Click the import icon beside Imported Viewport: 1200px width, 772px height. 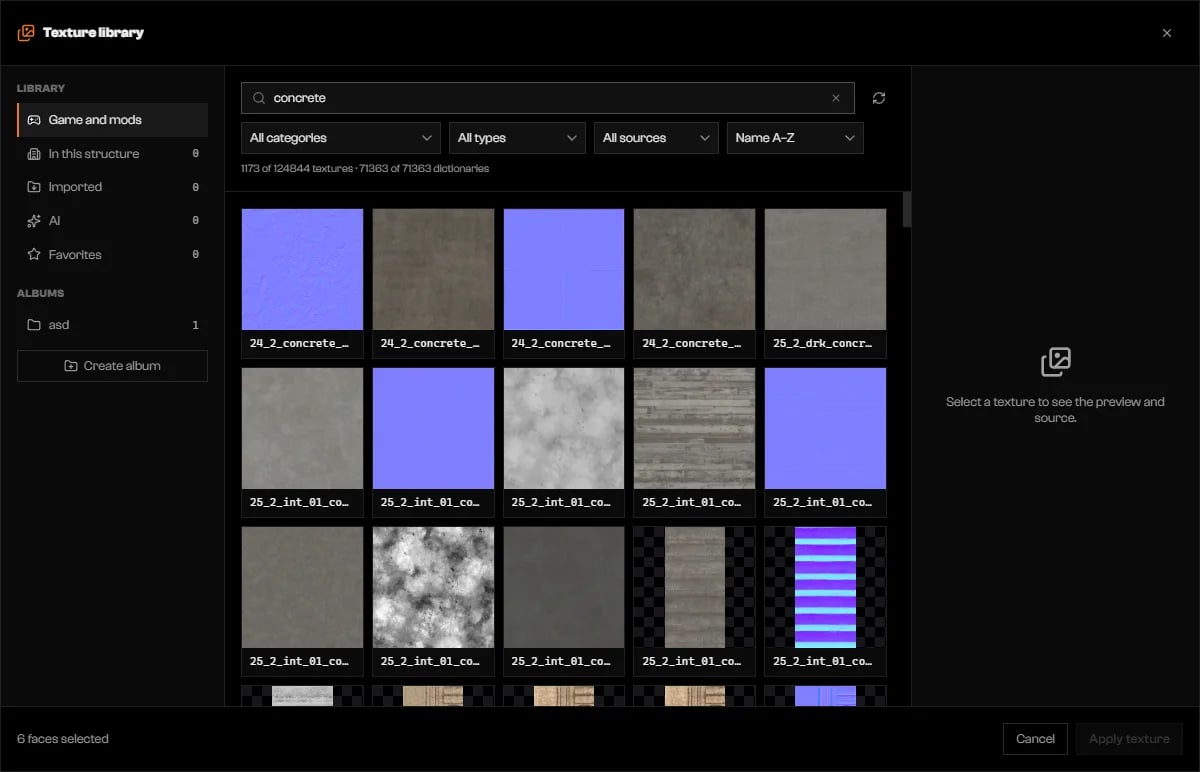(x=34, y=187)
